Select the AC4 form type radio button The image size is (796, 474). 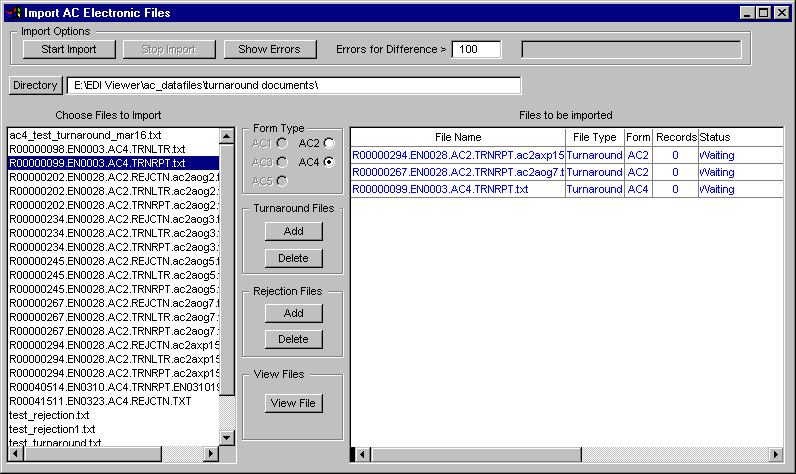point(328,162)
